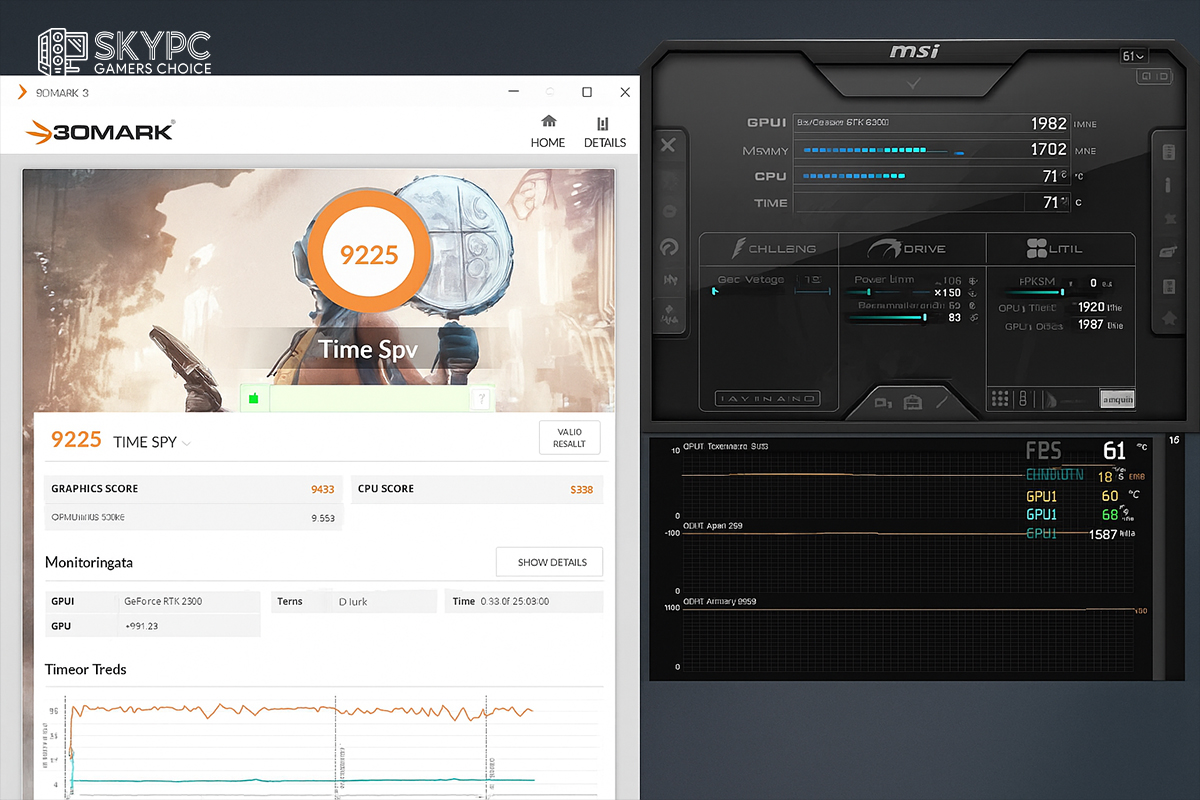
Task: Click the orange arrow icon in 3DMark title bar
Action: click(x=23, y=93)
